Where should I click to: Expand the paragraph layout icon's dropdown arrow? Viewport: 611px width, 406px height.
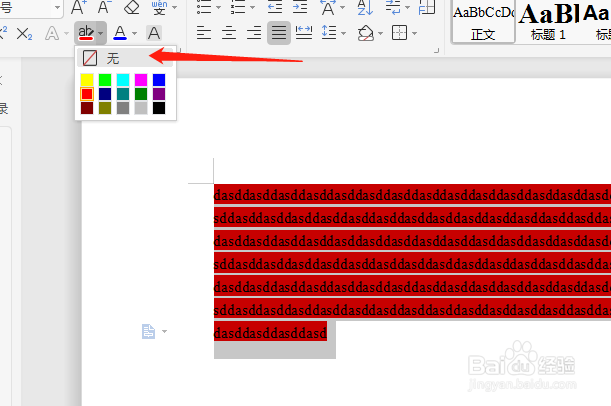click(x=164, y=332)
